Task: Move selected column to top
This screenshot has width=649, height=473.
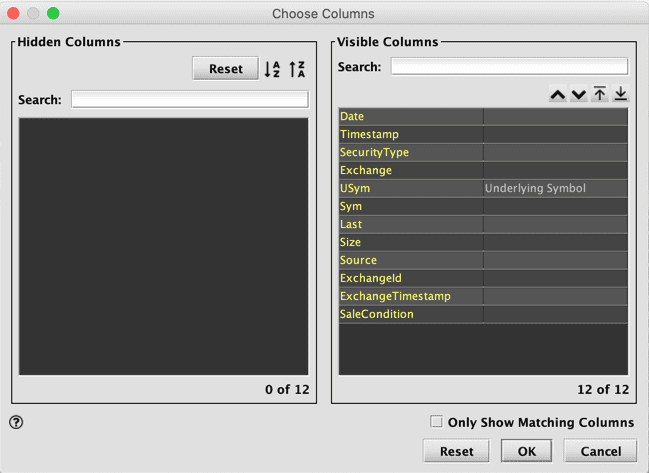Action: coord(599,94)
